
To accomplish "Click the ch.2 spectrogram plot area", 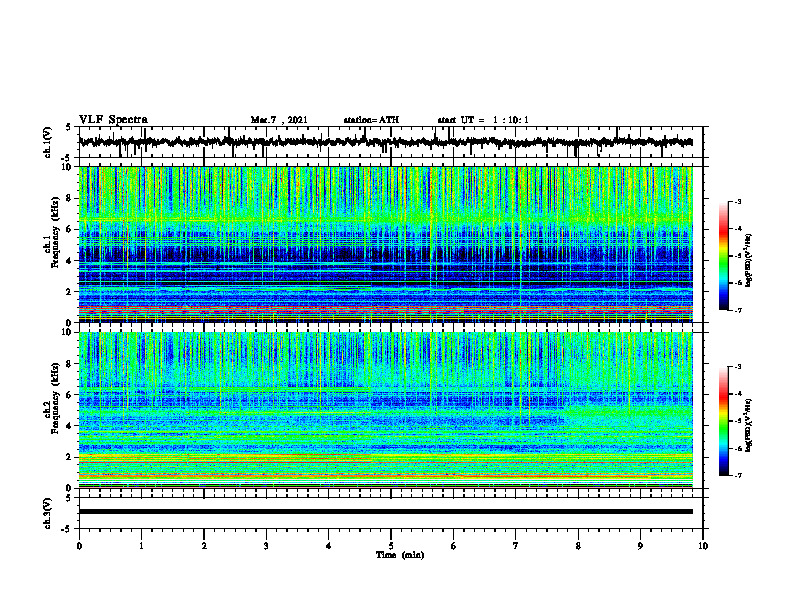I will [x=385, y=410].
